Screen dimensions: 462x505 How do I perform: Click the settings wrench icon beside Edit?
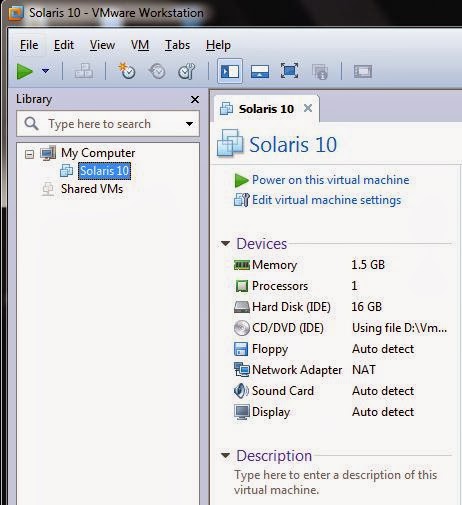(242, 200)
